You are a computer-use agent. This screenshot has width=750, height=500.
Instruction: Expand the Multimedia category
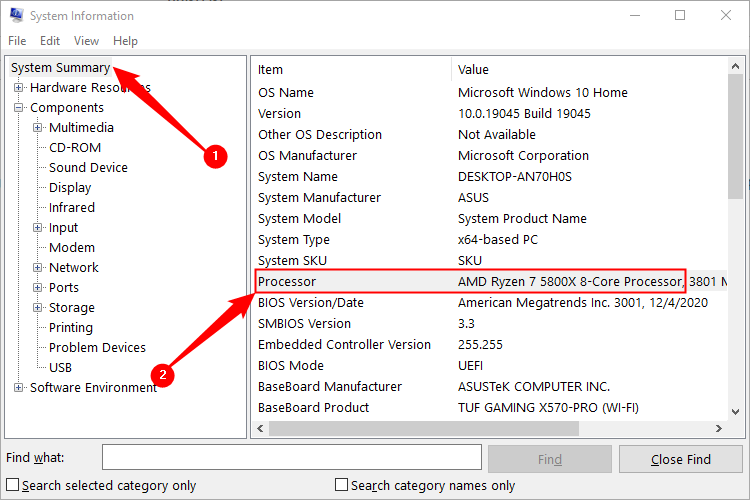38,128
